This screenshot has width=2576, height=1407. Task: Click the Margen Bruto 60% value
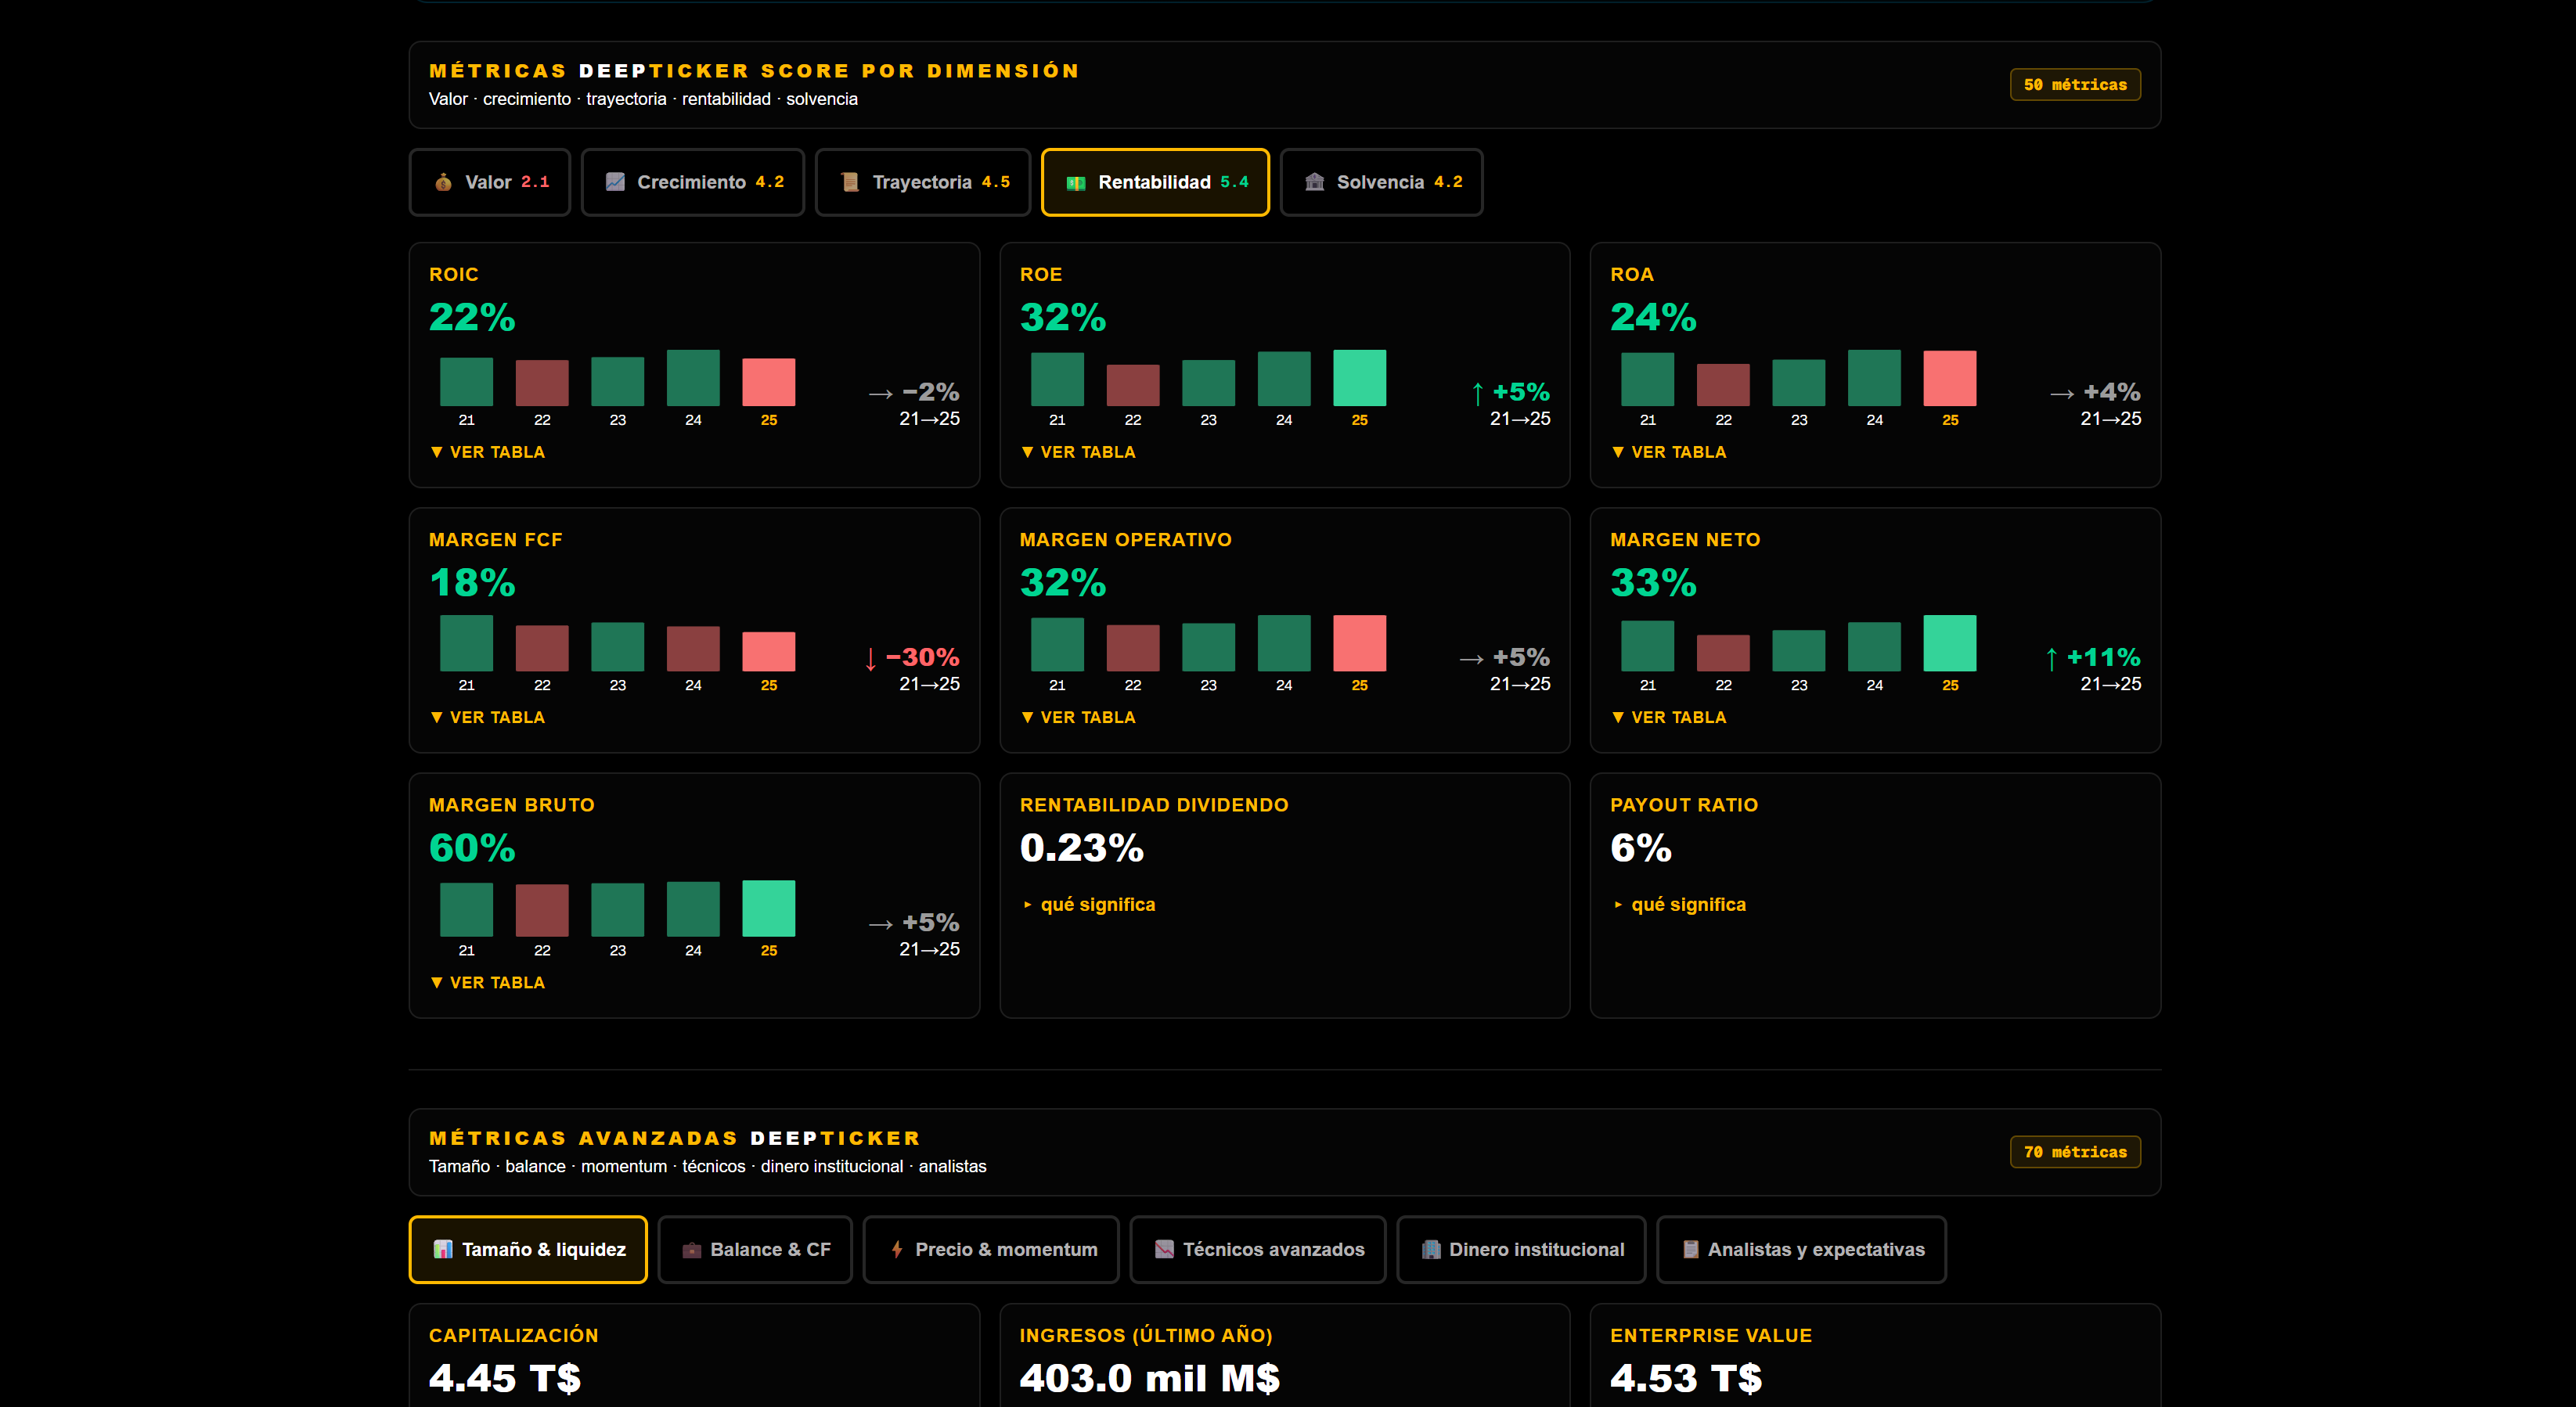(472, 847)
